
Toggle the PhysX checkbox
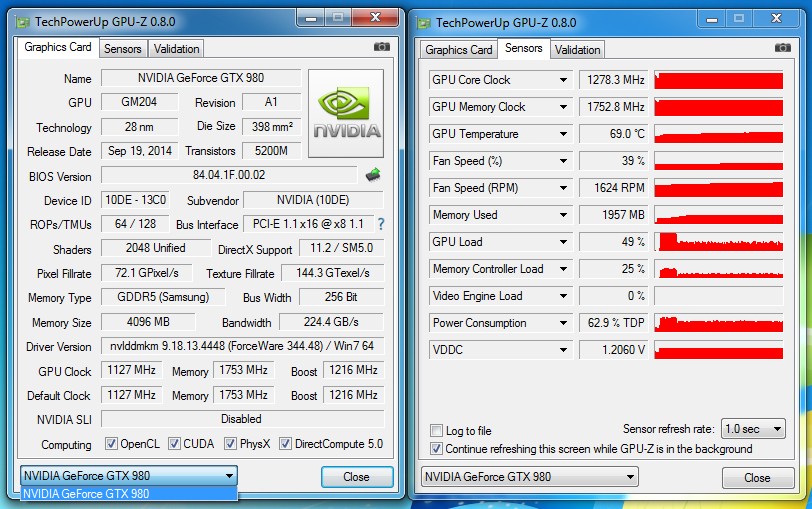click(230, 444)
